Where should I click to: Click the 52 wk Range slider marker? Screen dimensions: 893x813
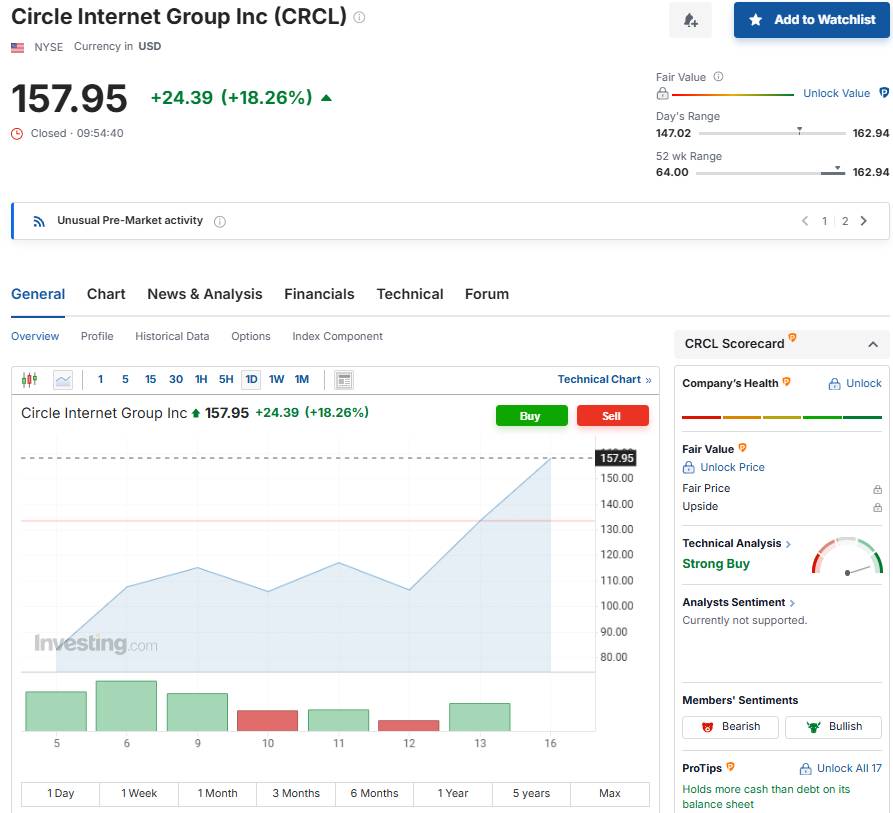click(837, 169)
